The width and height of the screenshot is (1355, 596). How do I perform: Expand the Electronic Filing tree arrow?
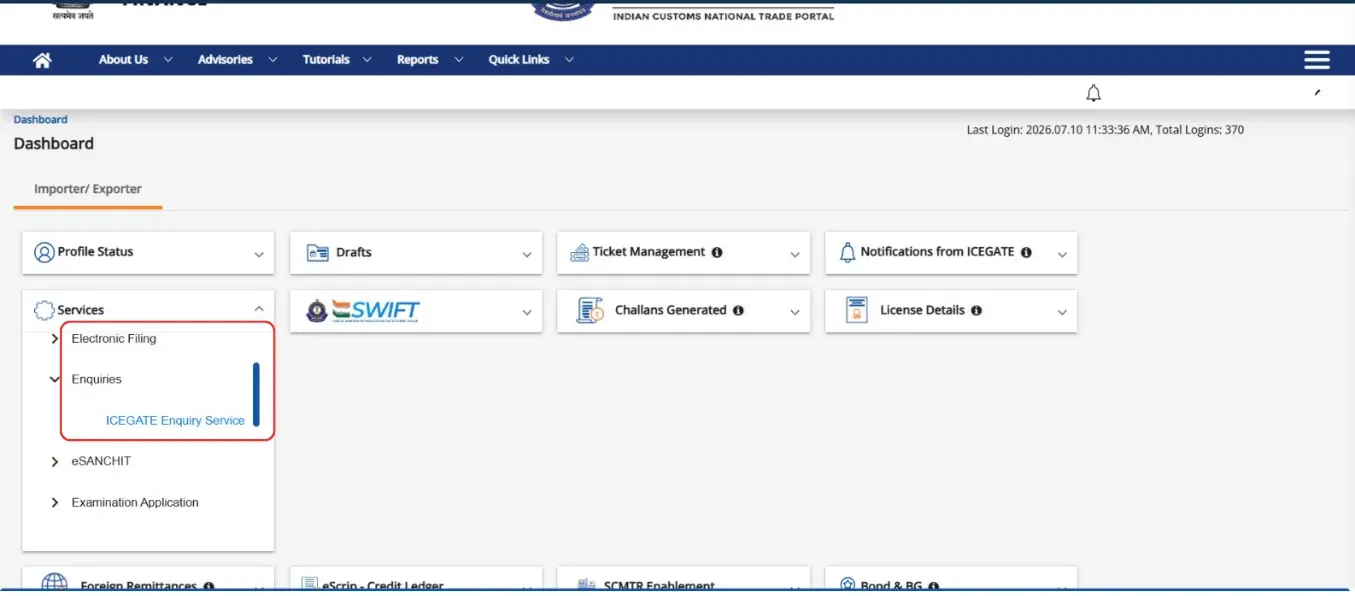54,339
